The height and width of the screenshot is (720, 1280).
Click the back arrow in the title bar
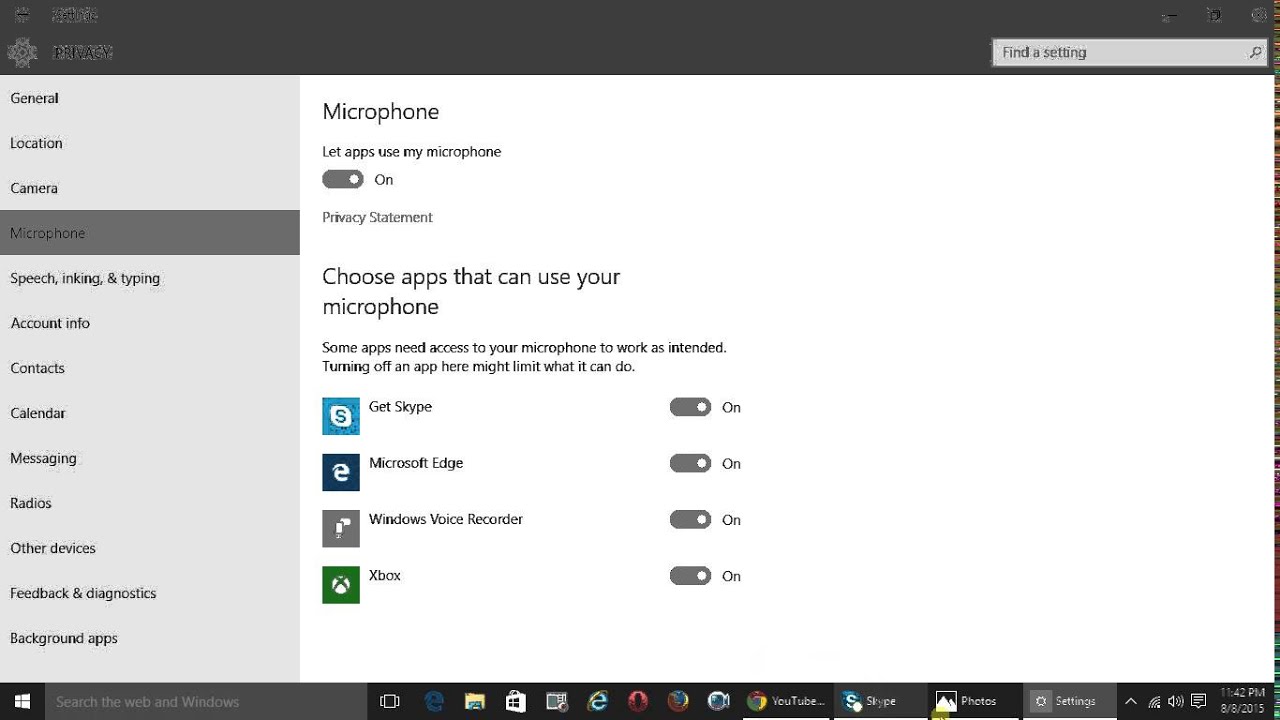click(x=22, y=15)
